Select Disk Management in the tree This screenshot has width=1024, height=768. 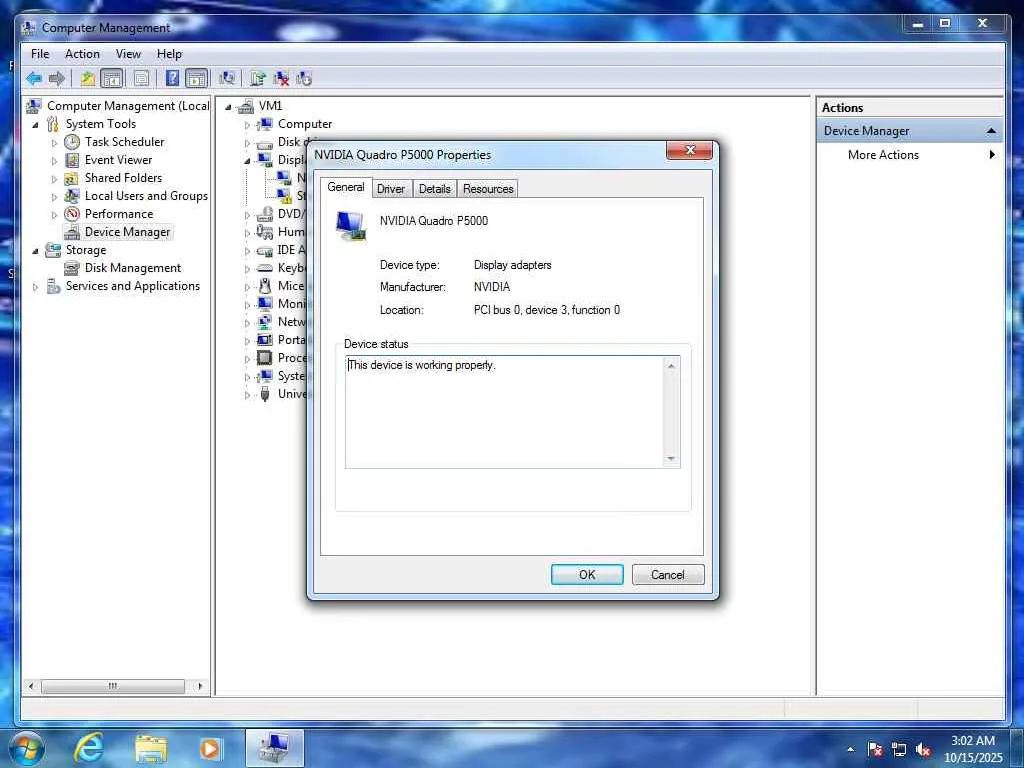(133, 268)
